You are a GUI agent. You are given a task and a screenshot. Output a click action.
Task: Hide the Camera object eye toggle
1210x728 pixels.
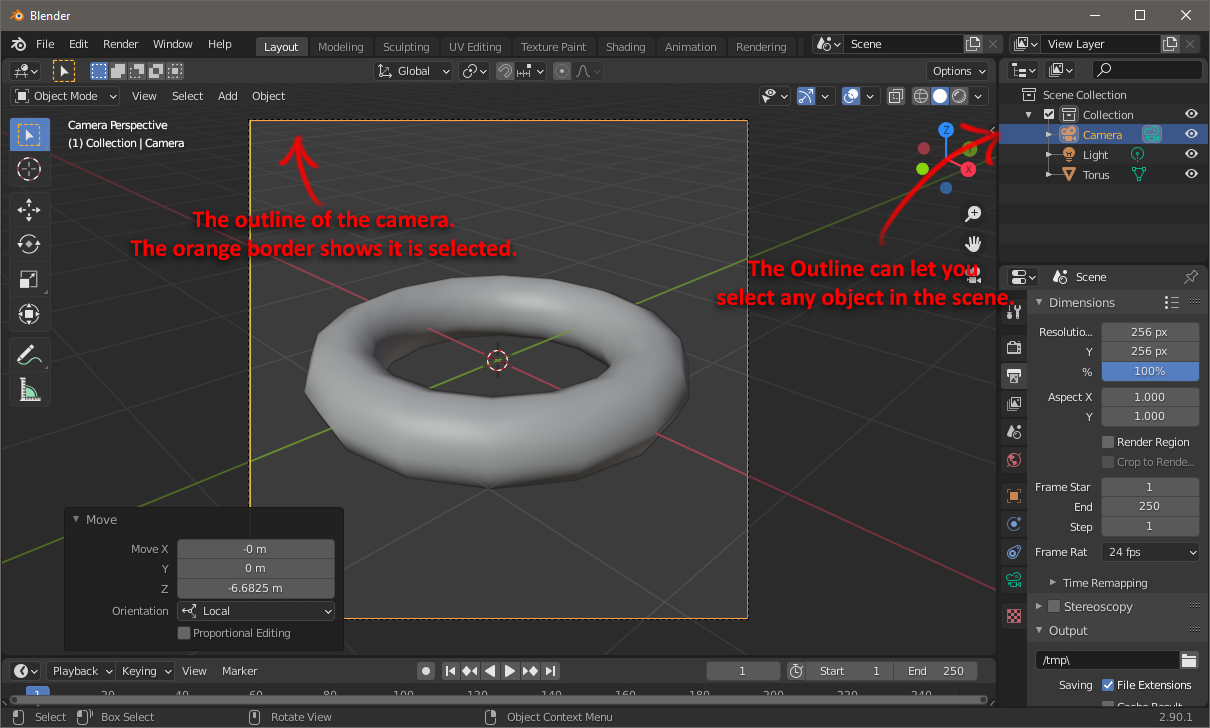1191,134
